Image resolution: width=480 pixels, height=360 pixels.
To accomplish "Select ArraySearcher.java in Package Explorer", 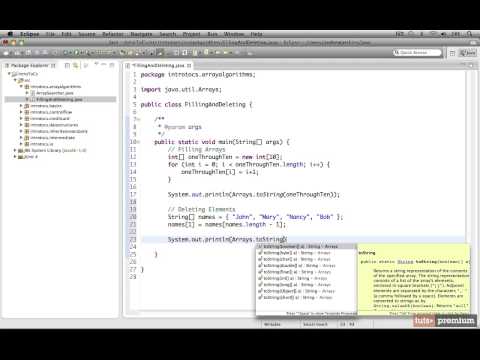I will click(55, 93).
